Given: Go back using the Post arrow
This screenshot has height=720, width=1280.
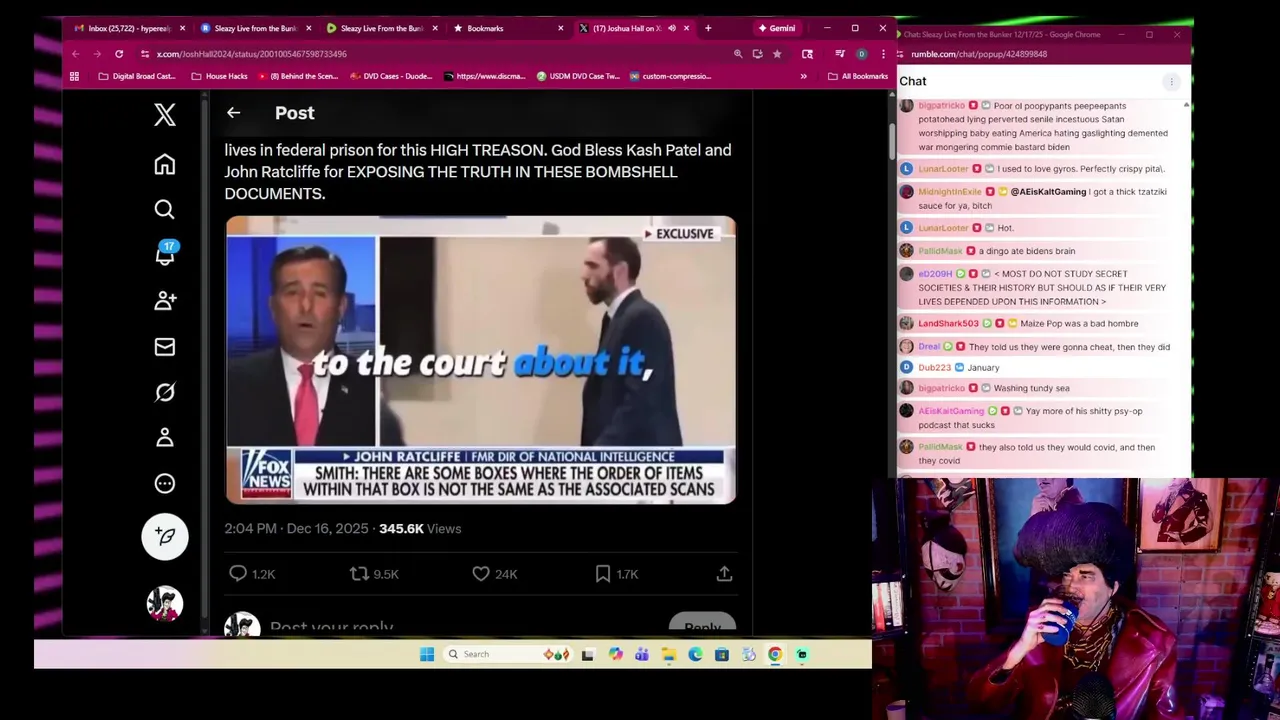Looking at the screenshot, I should coord(233,113).
